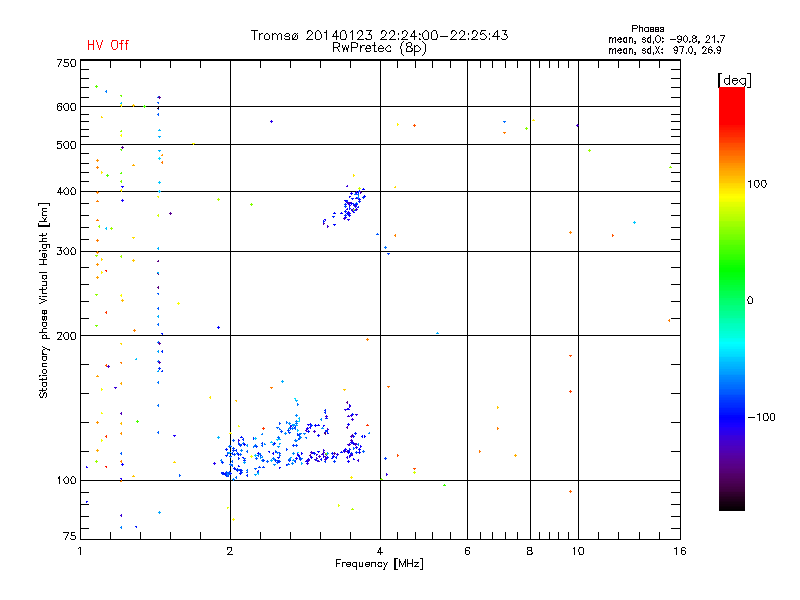Click the '750' height axis label

67,63
